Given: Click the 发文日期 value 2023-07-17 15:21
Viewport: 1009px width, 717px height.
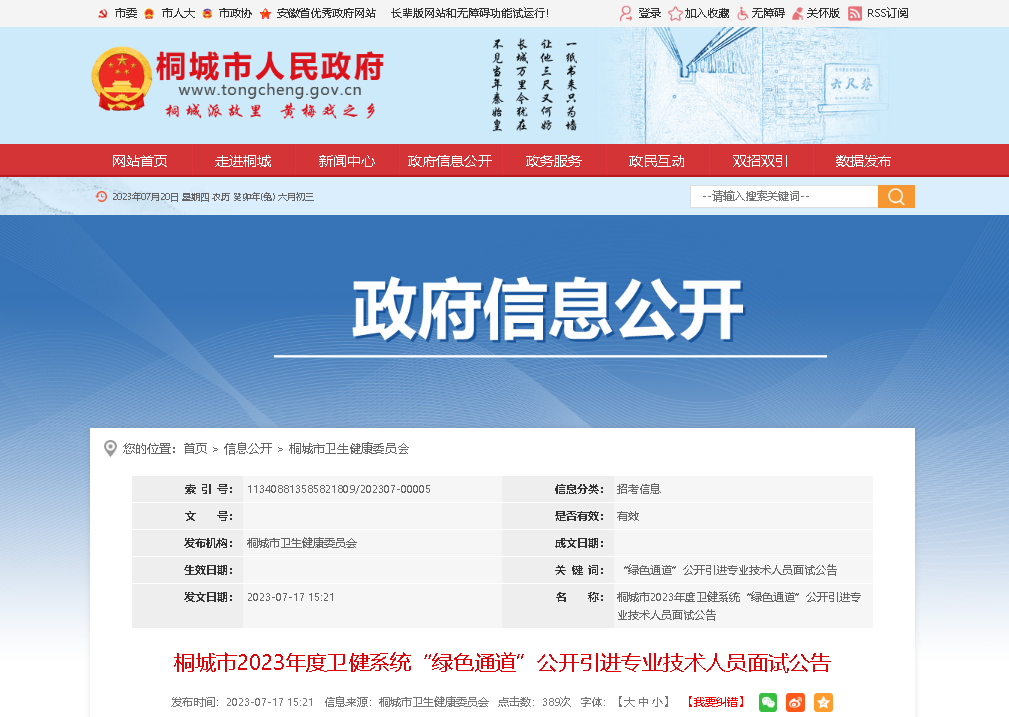Looking at the screenshot, I should (291, 597).
